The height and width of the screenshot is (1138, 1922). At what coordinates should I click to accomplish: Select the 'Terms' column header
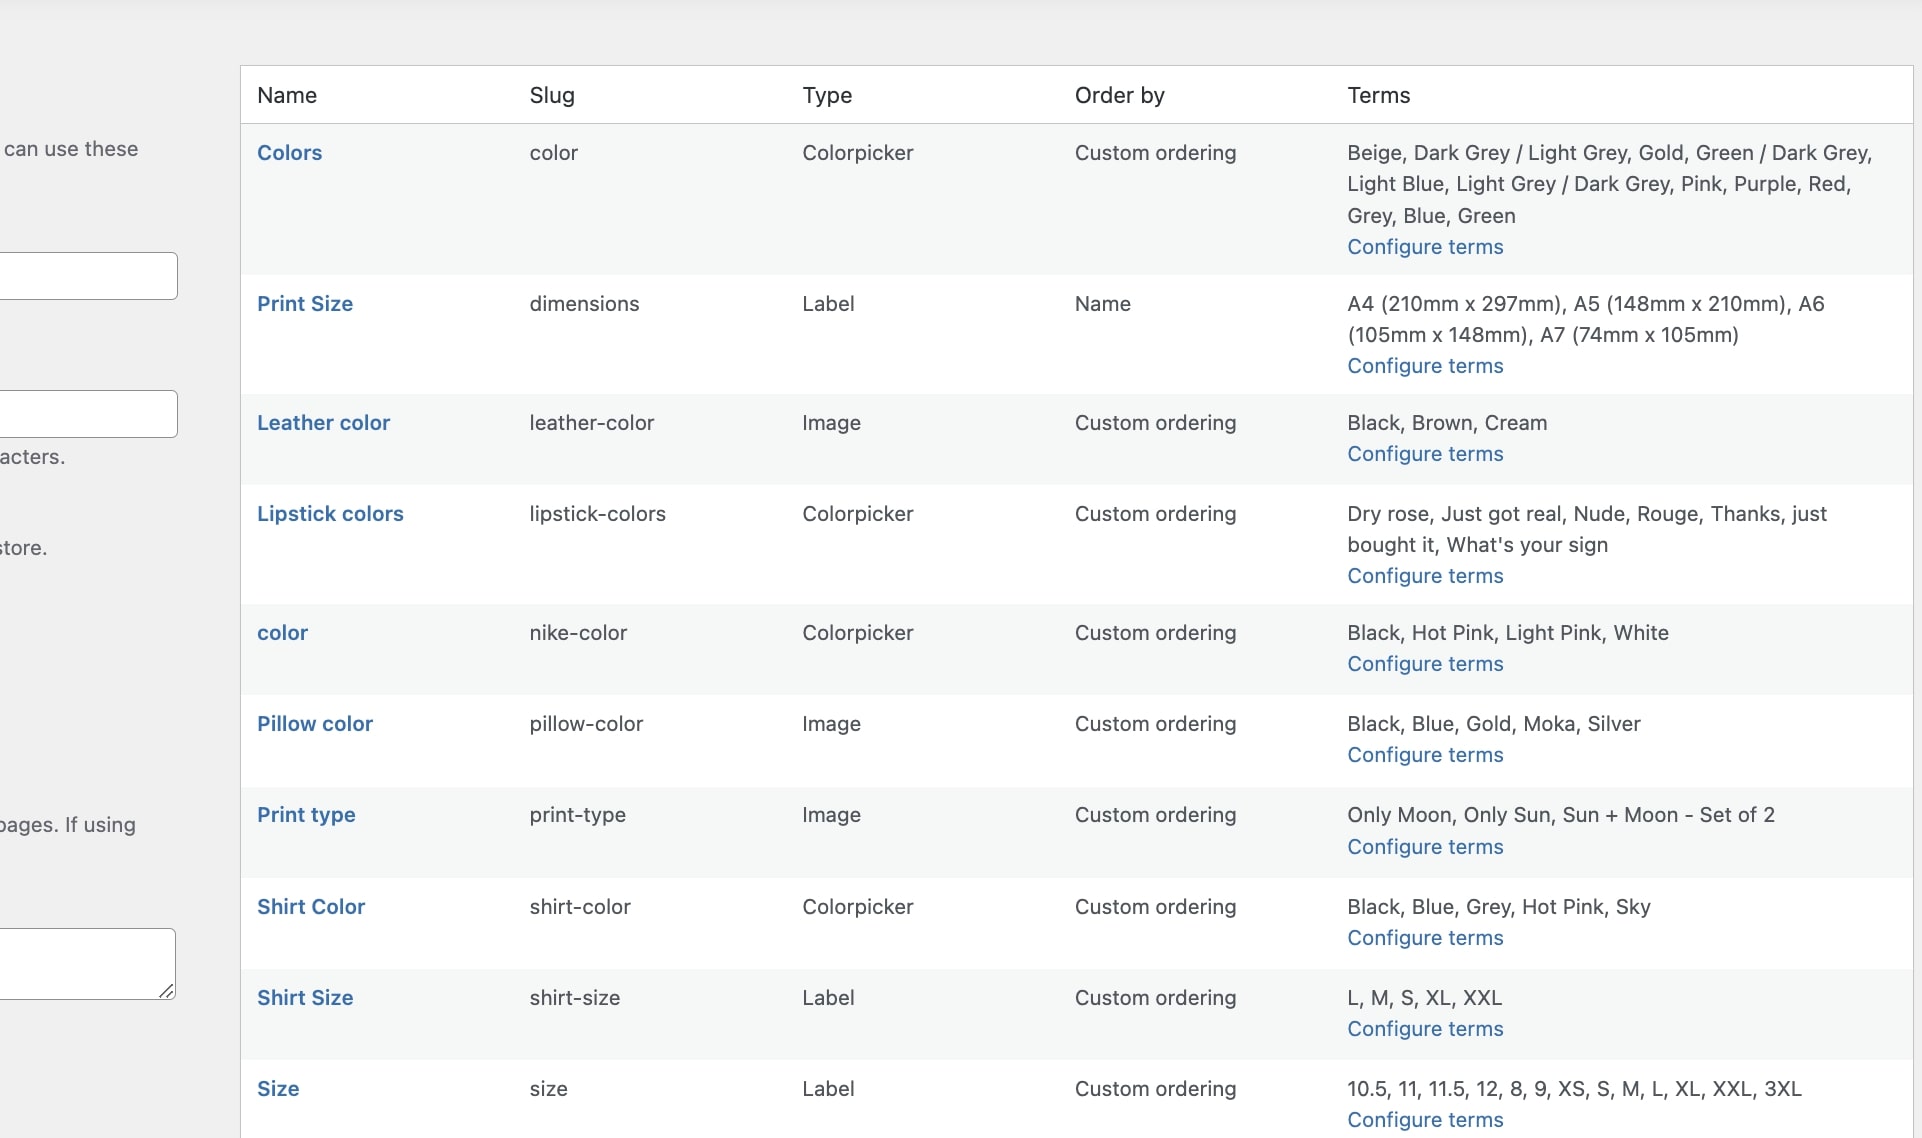[x=1378, y=95]
